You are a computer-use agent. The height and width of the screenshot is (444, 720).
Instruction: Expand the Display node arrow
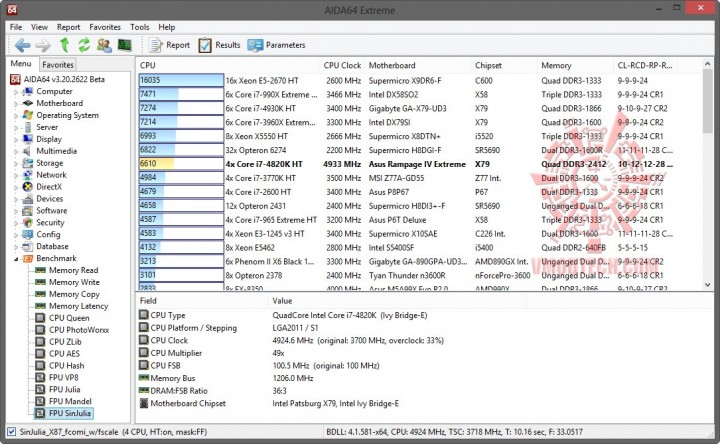(x=16, y=140)
